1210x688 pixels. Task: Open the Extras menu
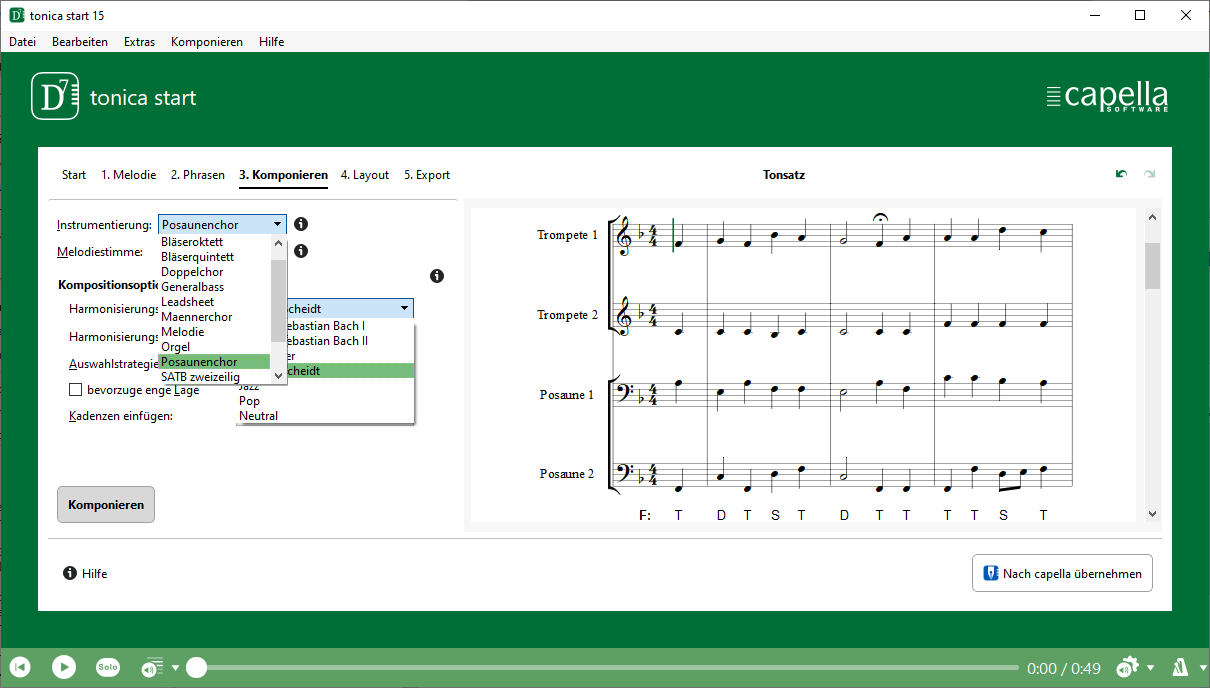click(x=139, y=42)
